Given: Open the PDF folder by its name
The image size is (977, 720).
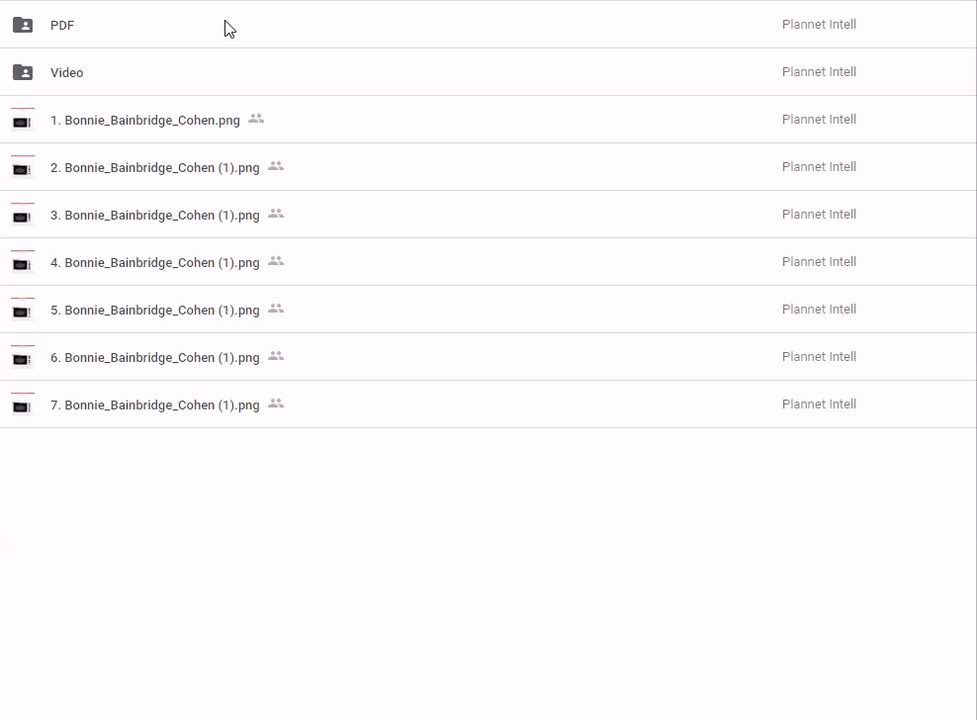Looking at the screenshot, I should (x=62, y=25).
